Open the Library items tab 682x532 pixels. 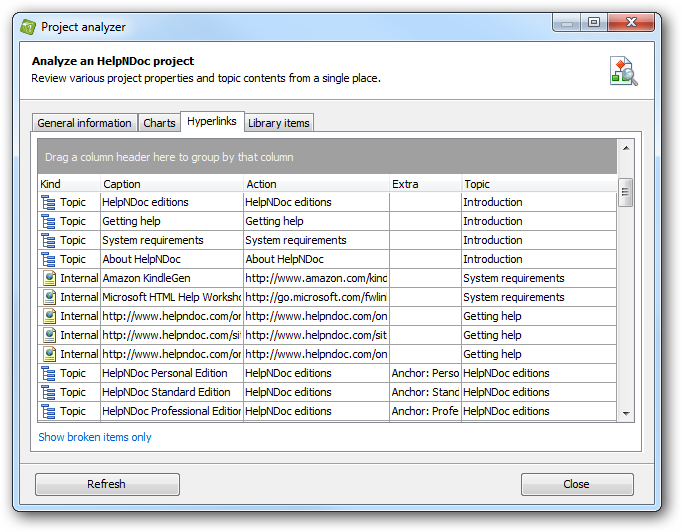(x=279, y=123)
